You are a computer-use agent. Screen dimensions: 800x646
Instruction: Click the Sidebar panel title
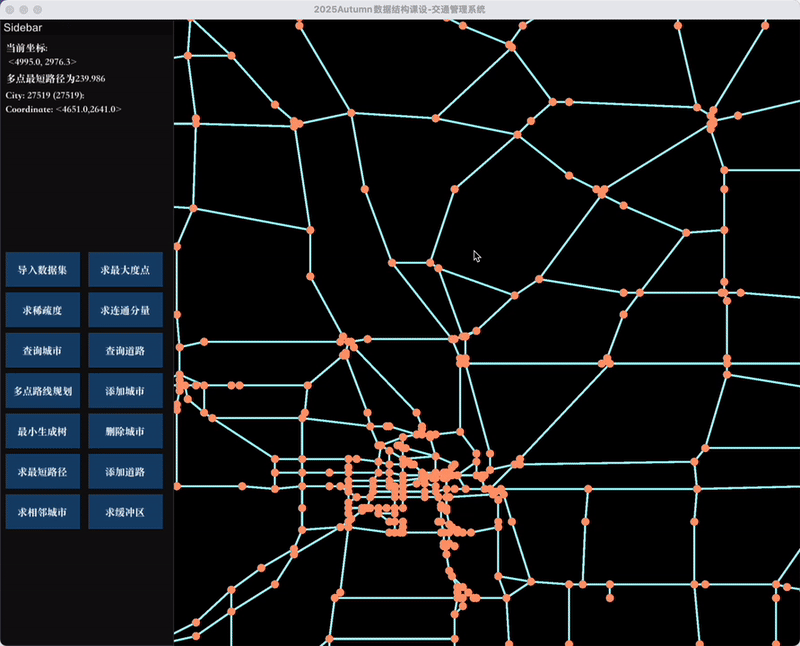click(23, 28)
